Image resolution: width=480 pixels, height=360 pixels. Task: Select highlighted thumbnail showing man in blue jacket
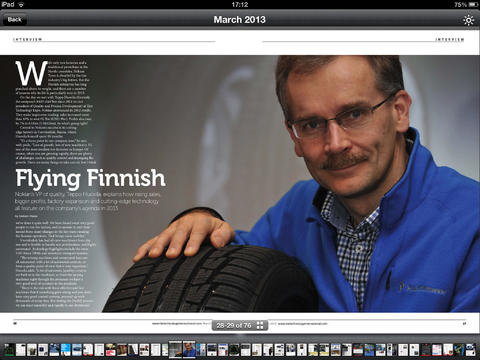point(189,349)
